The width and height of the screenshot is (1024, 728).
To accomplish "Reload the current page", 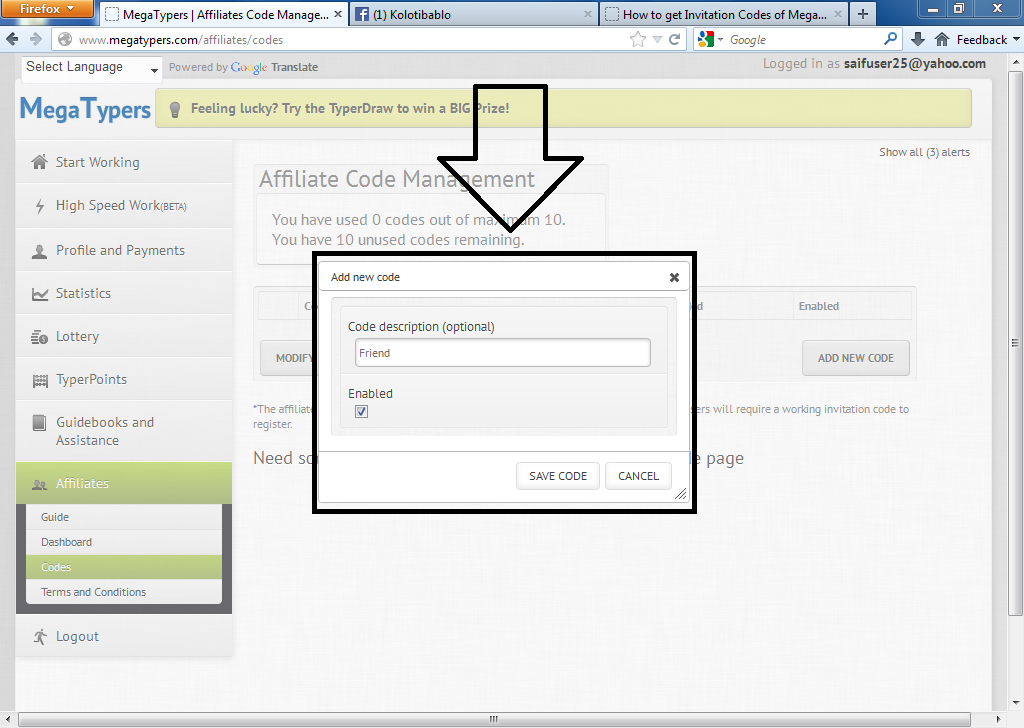I will tap(675, 40).
